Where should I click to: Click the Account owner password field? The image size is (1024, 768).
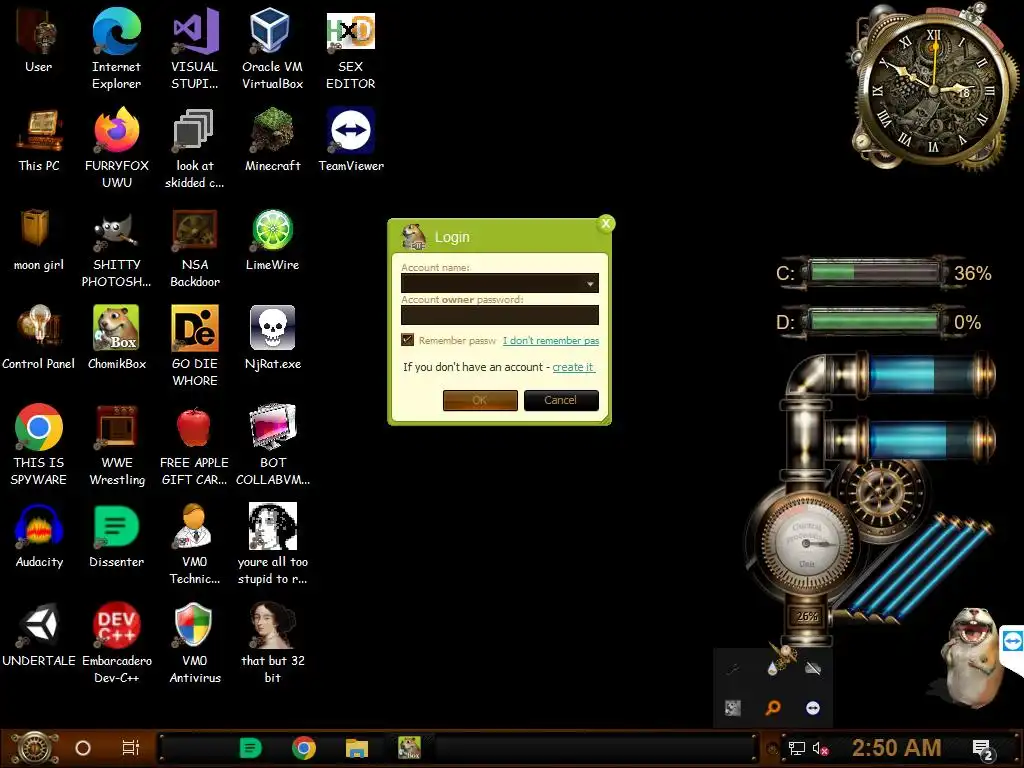(500, 315)
